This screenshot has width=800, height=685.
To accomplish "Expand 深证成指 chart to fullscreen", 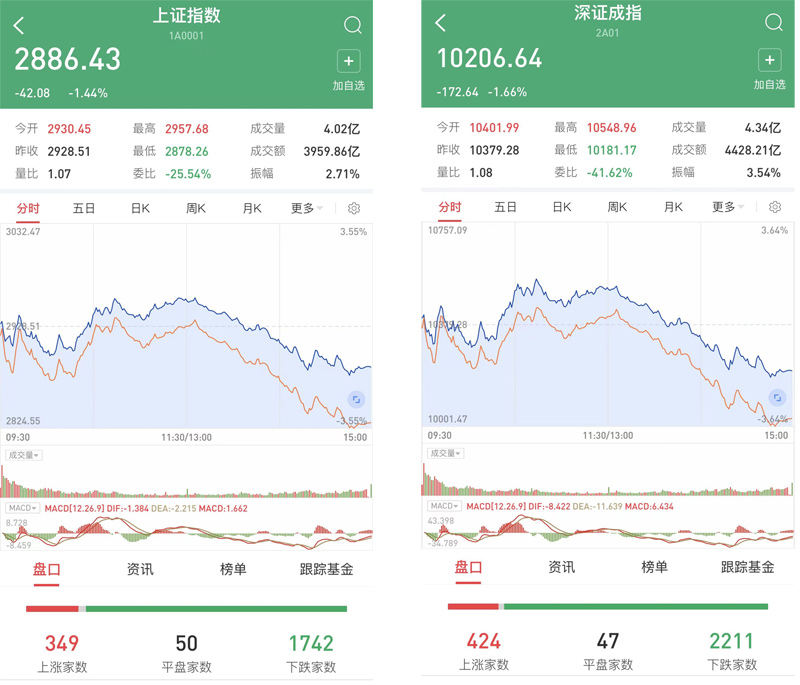I will click(777, 397).
